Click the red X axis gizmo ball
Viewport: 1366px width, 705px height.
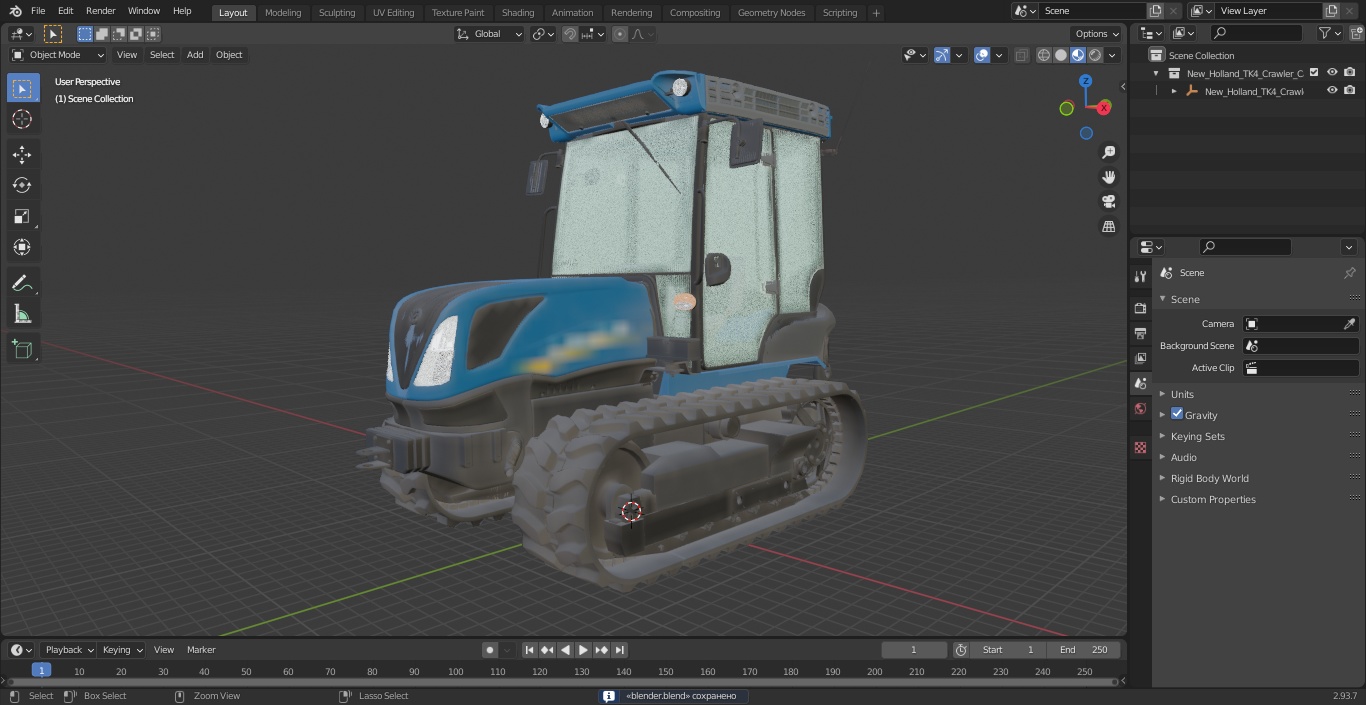coord(1104,107)
